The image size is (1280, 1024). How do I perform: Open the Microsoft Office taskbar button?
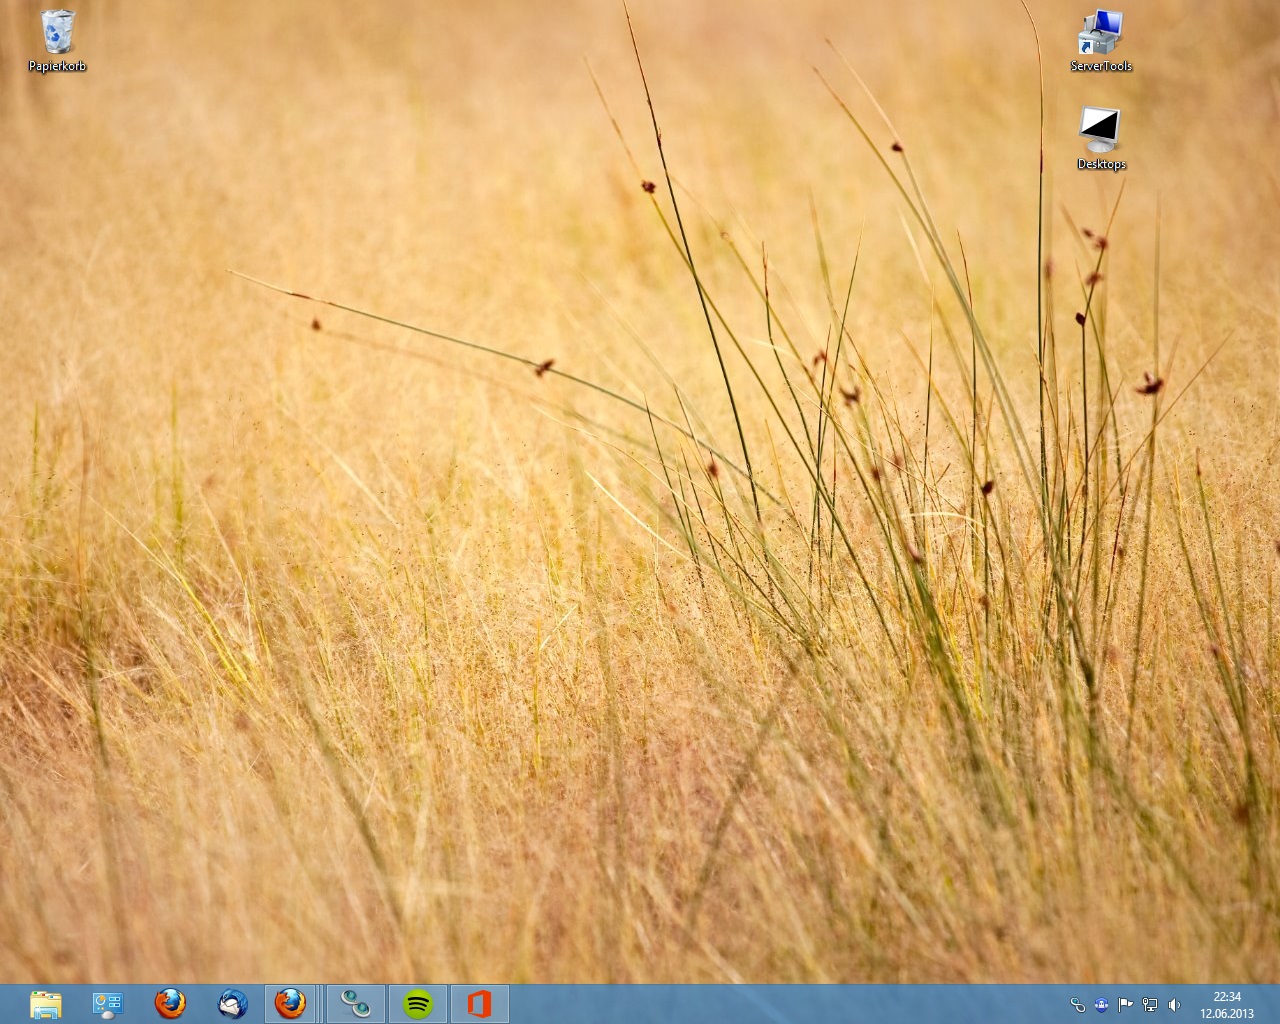(x=479, y=1004)
